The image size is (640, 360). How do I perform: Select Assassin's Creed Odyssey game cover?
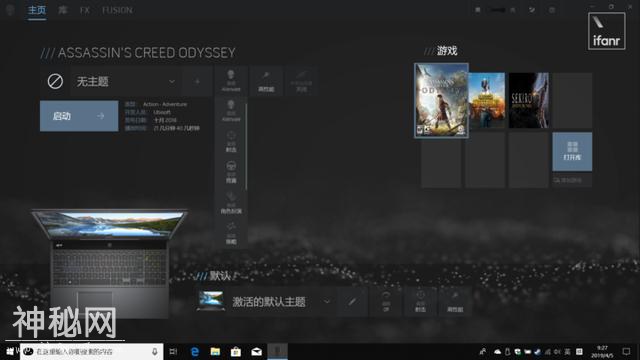(441, 100)
